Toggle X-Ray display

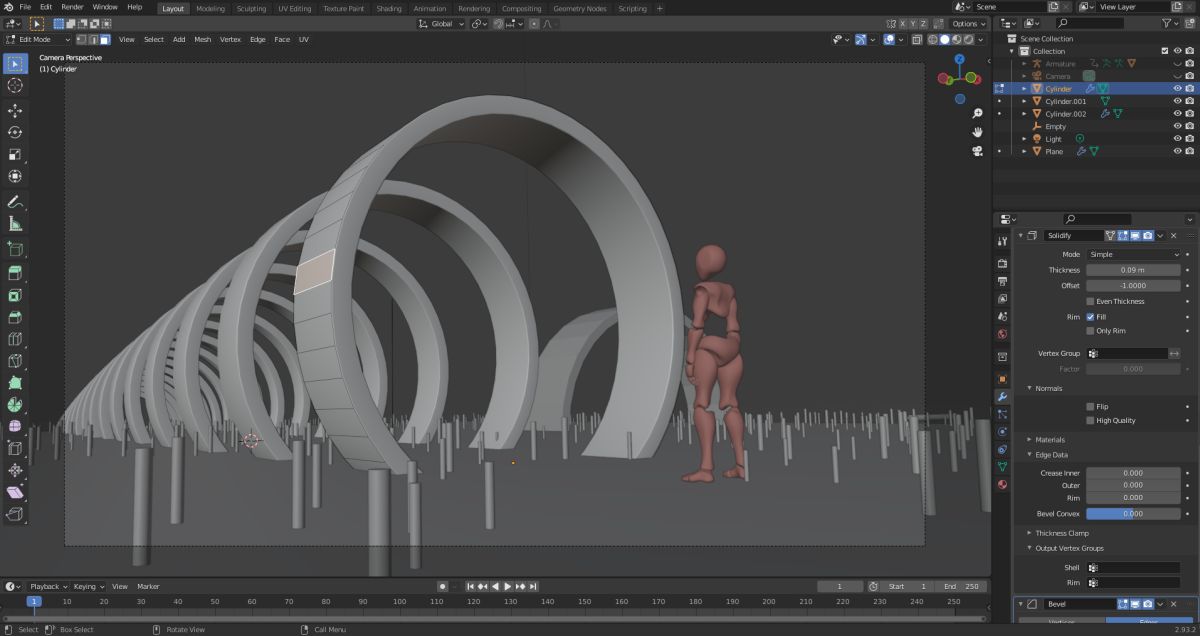click(x=917, y=39)
